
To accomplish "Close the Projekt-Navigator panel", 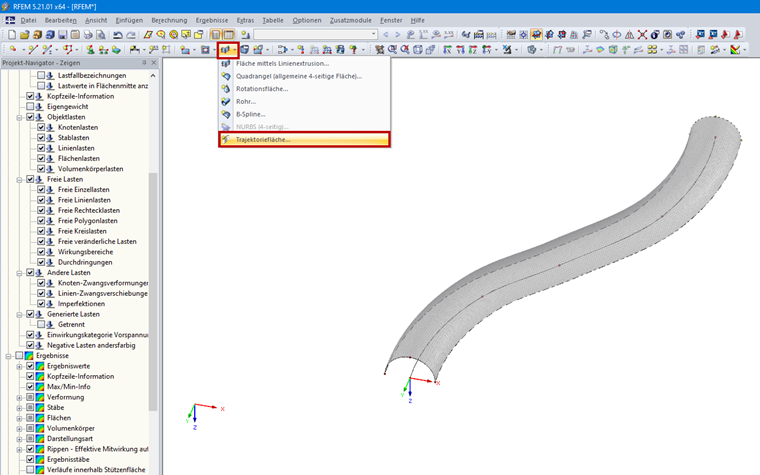I will coord(154,63).
